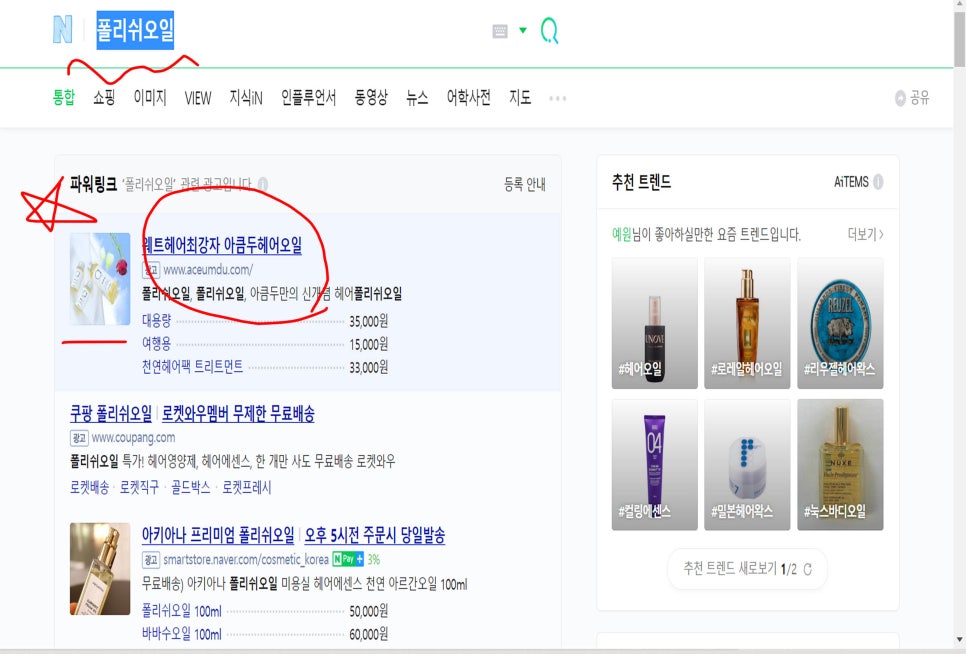Viewport: 966px width, 654px height.
Task: Open the #리우젤헤어왁스 trend thumbnail
Action: [x=840, y=323]
